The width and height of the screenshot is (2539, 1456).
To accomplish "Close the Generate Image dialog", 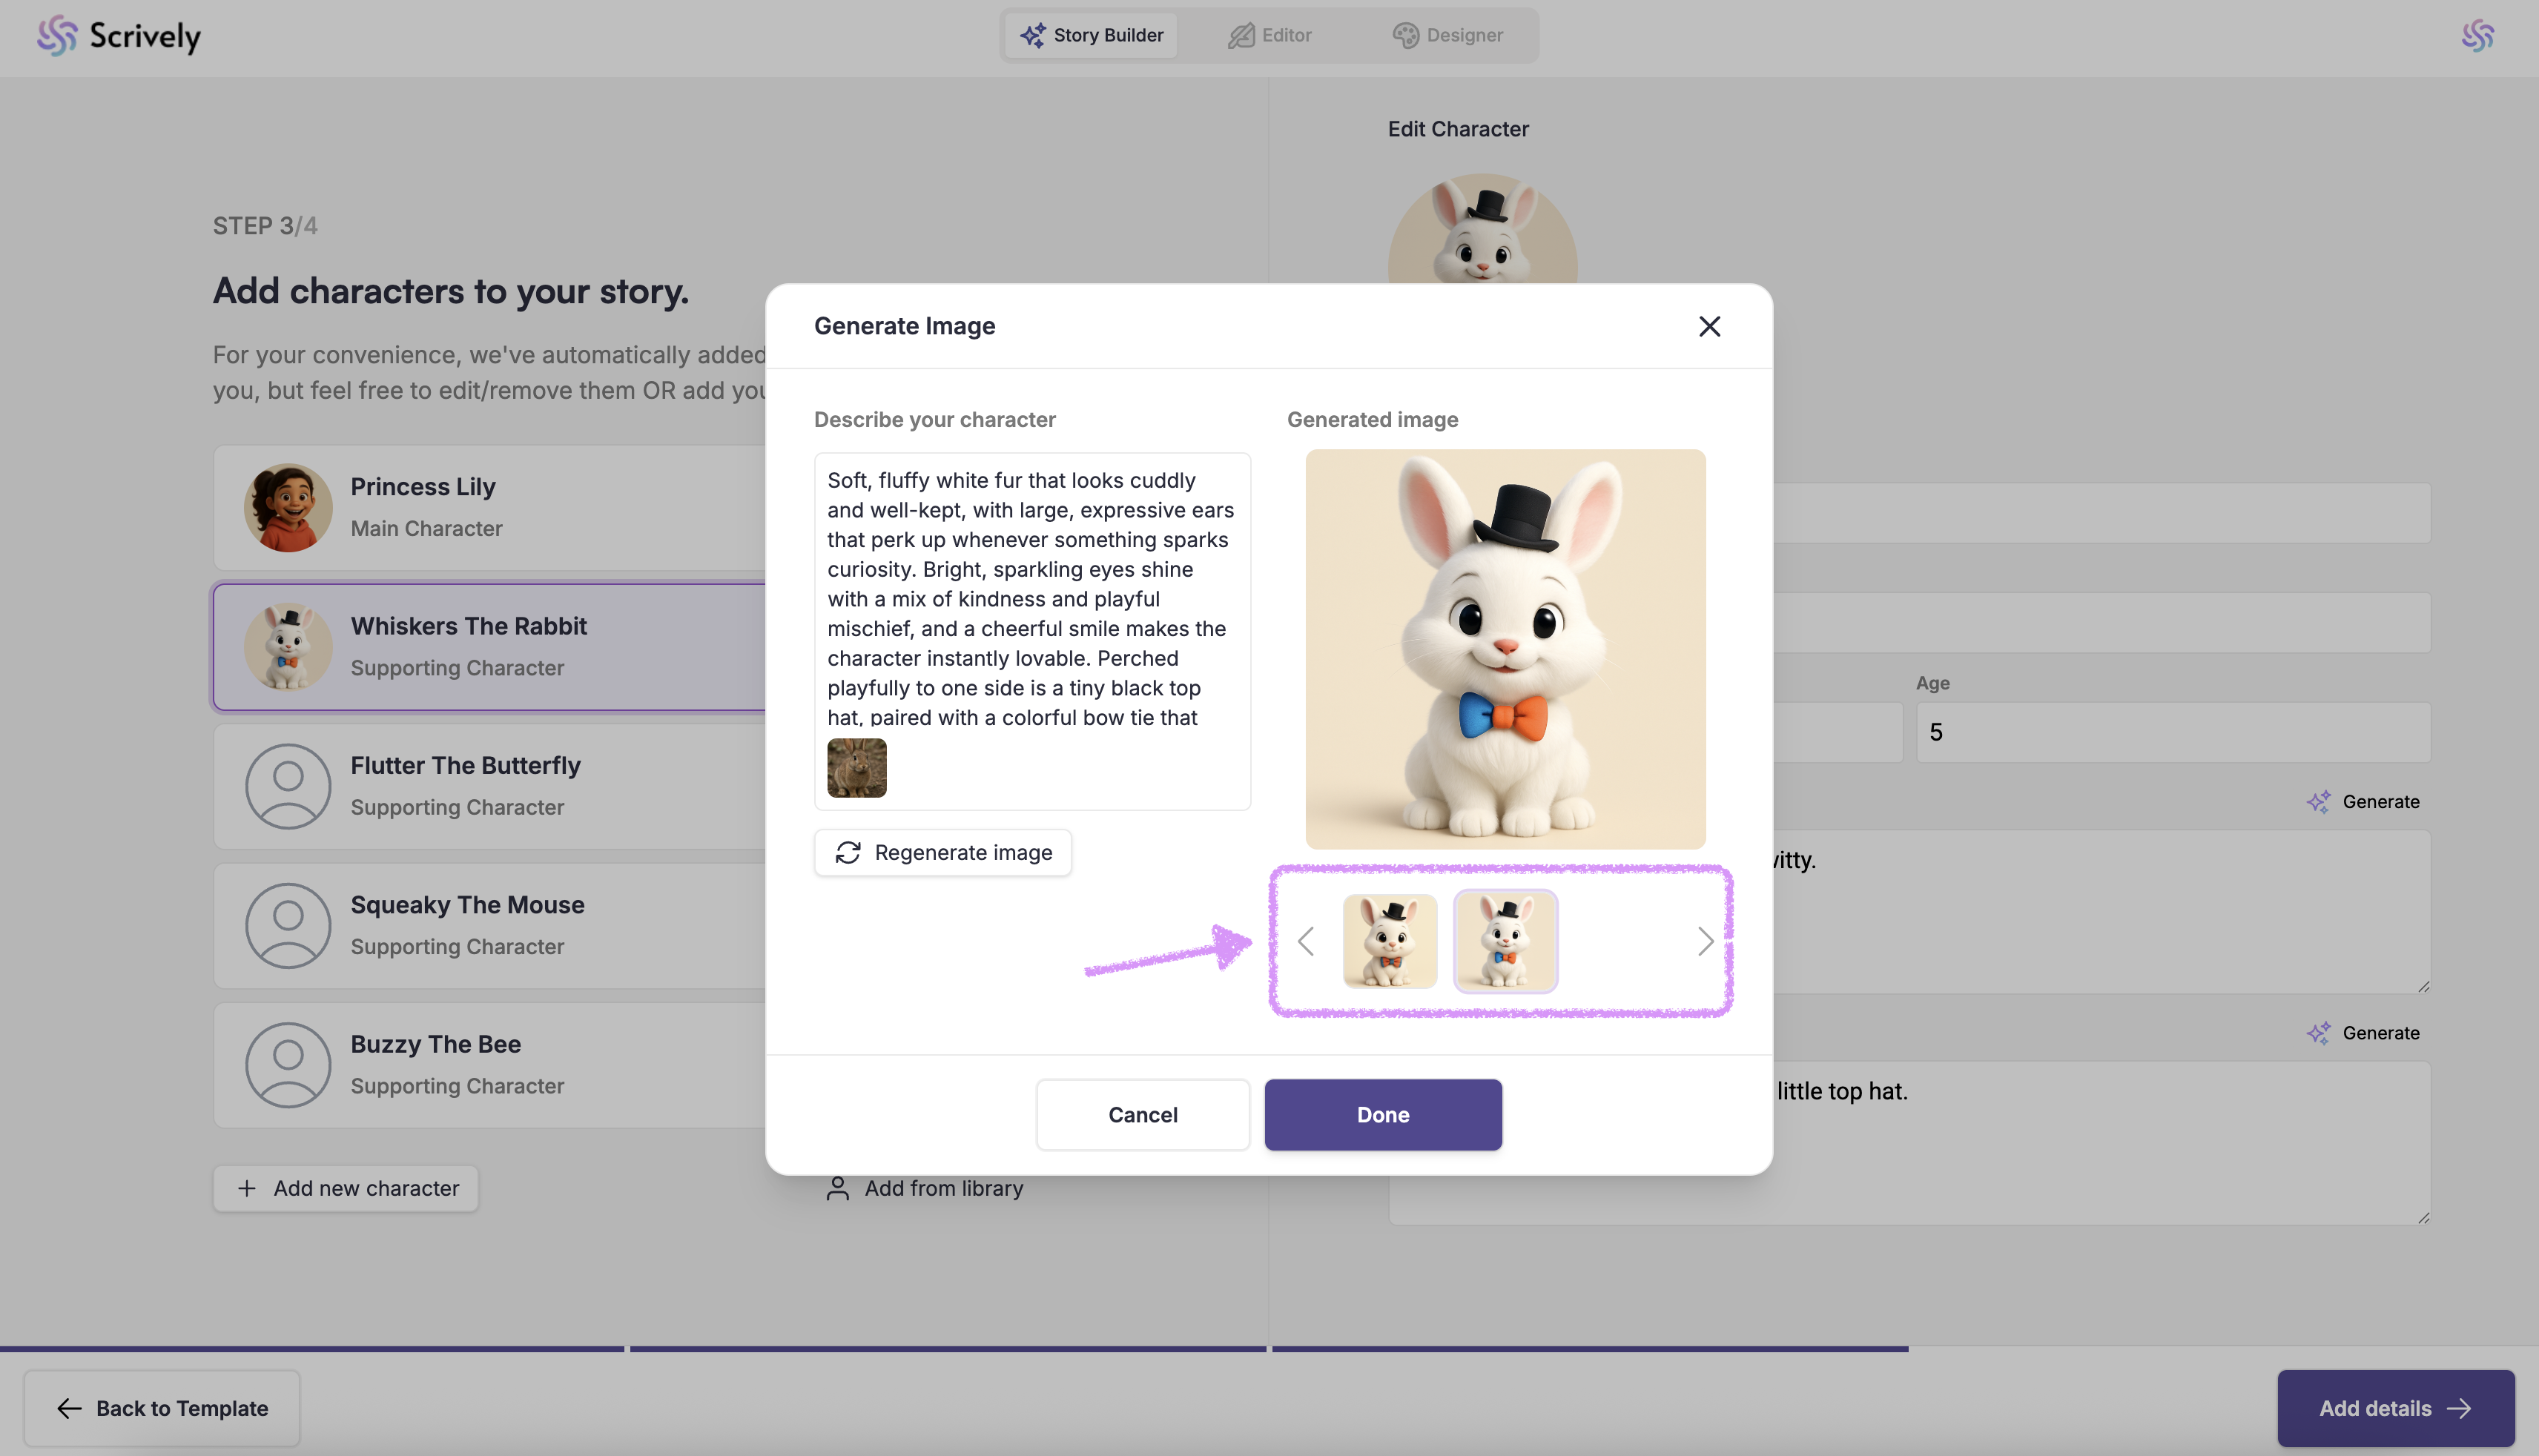I will point(1709,326).
